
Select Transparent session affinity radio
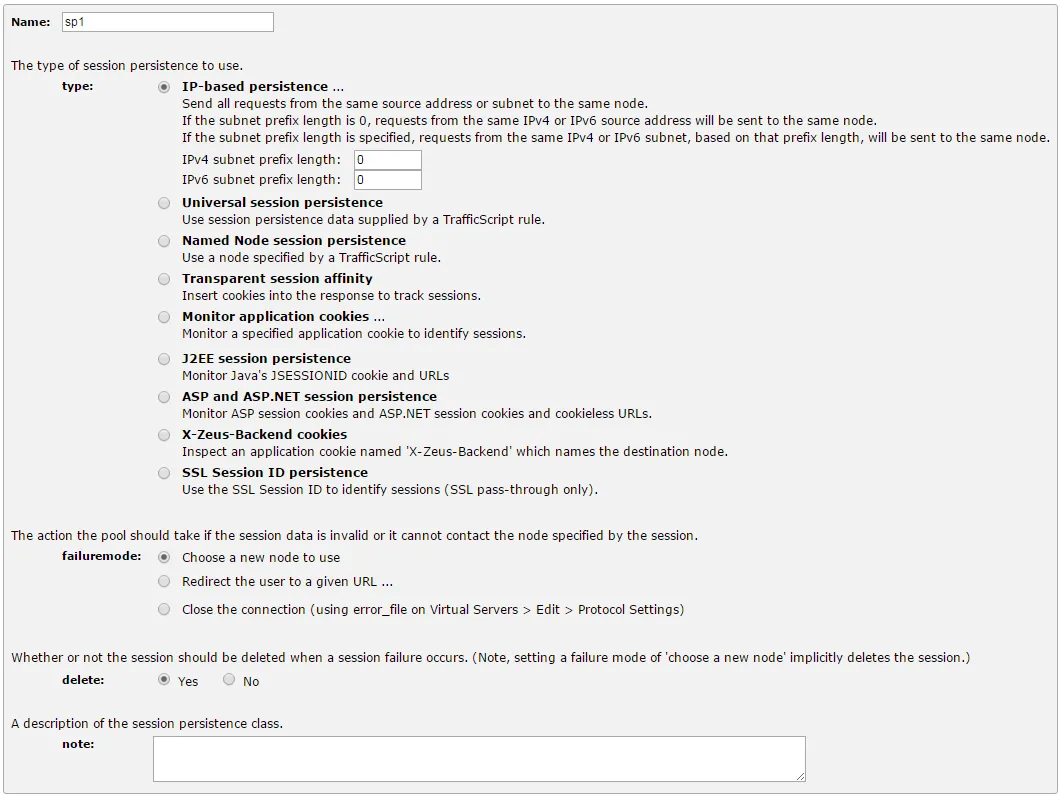pos(164,279)
